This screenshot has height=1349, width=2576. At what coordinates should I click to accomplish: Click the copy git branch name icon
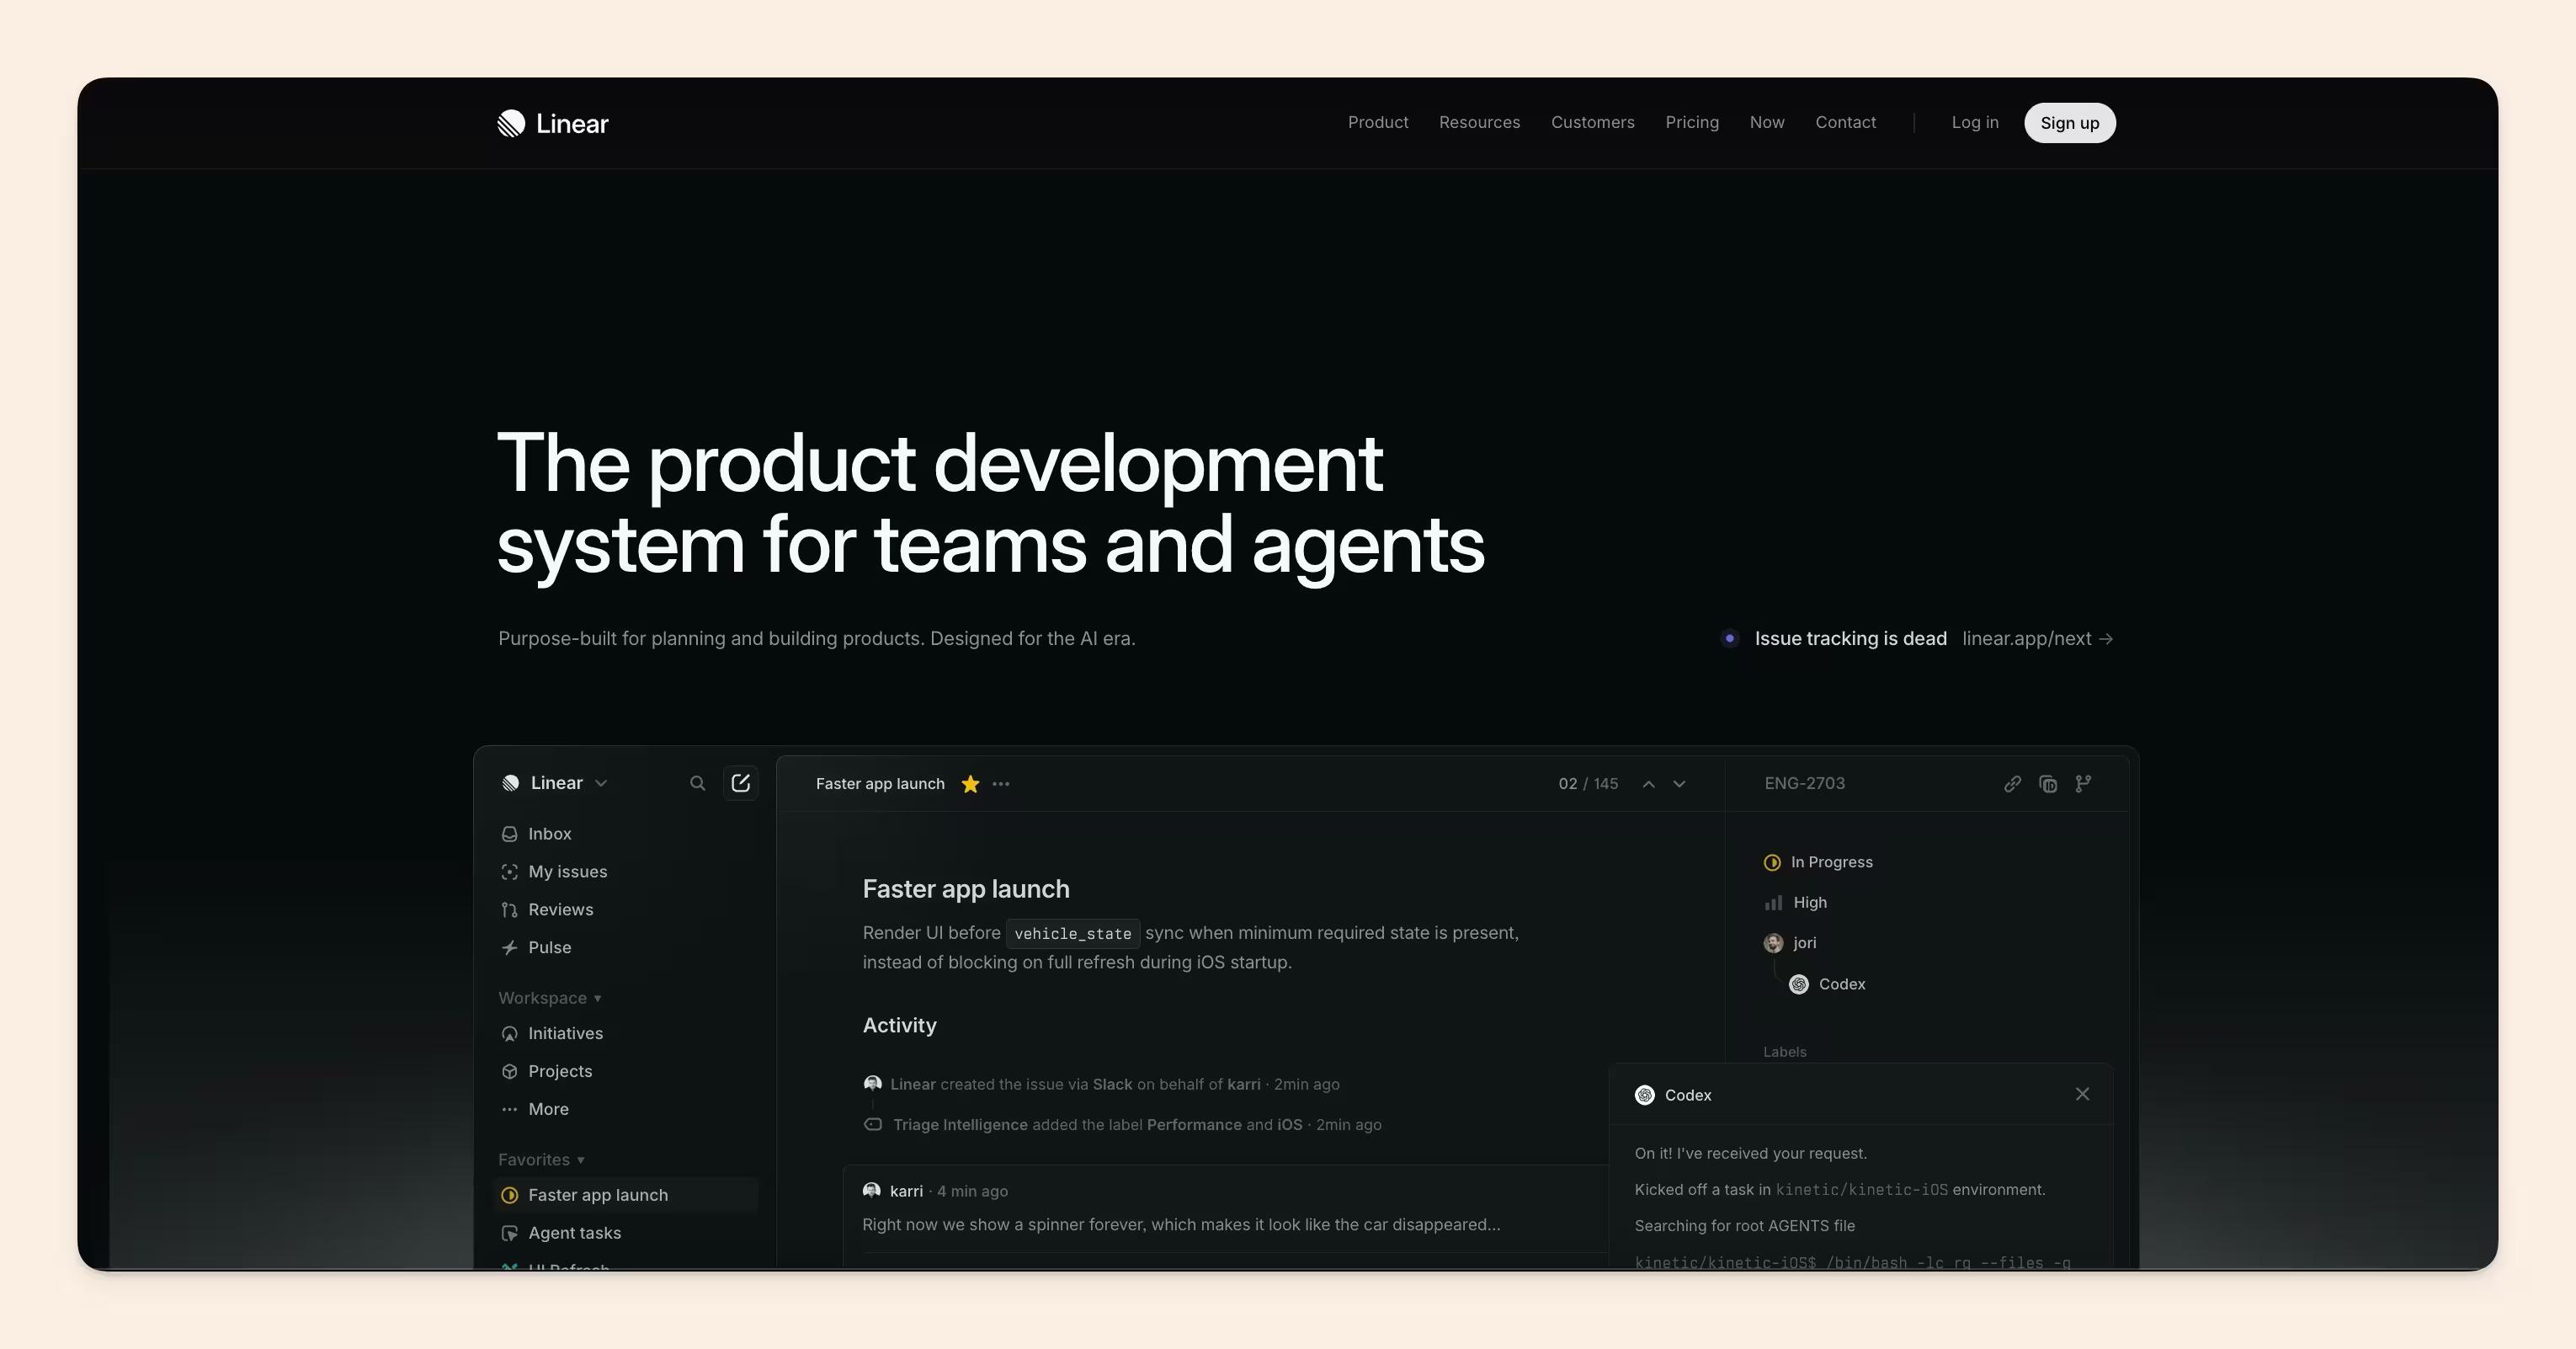tap(2083, 784)
